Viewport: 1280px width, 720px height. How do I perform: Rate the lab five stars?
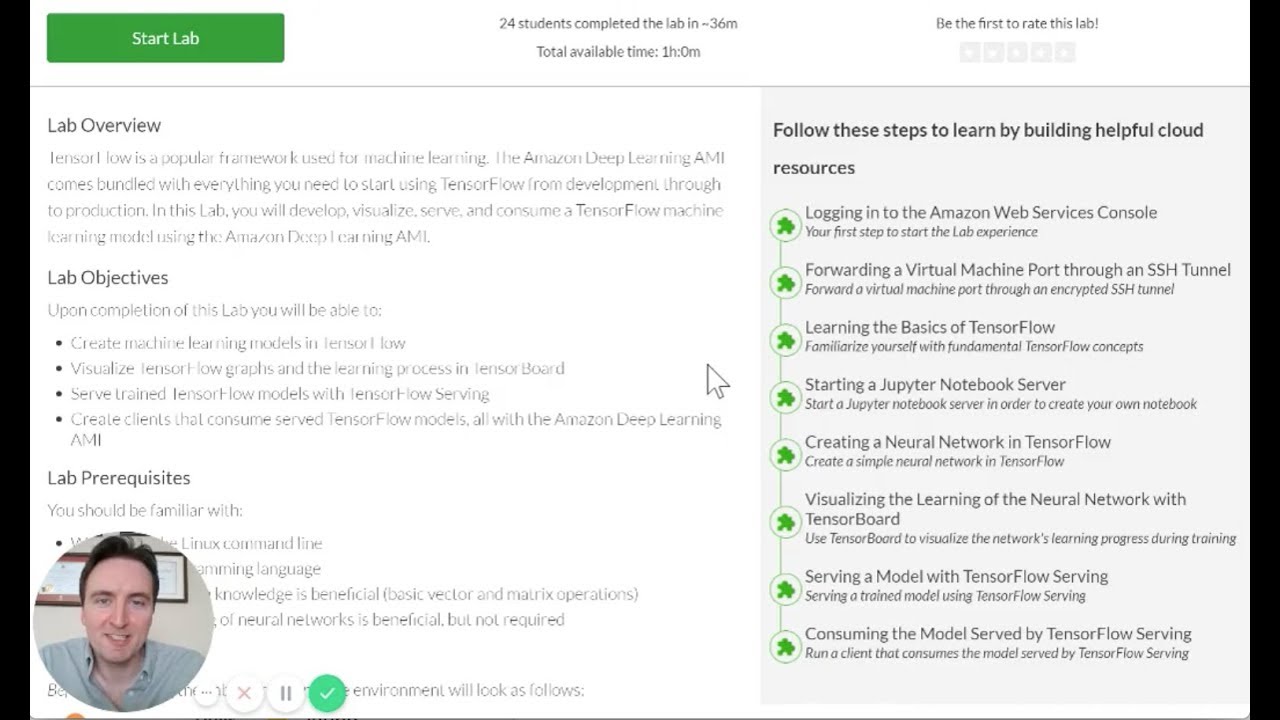pos(1065,53)
